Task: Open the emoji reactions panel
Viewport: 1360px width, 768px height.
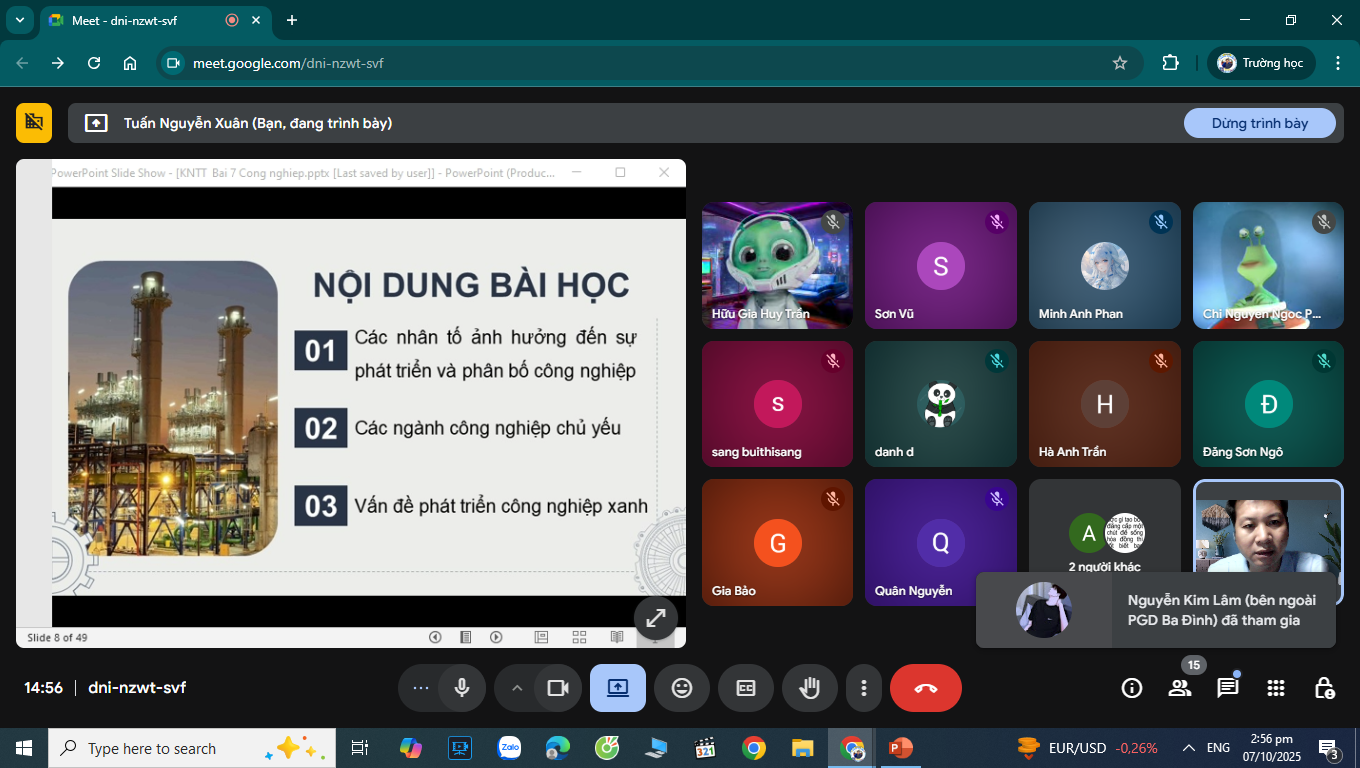Action: (x=682, y=688)
